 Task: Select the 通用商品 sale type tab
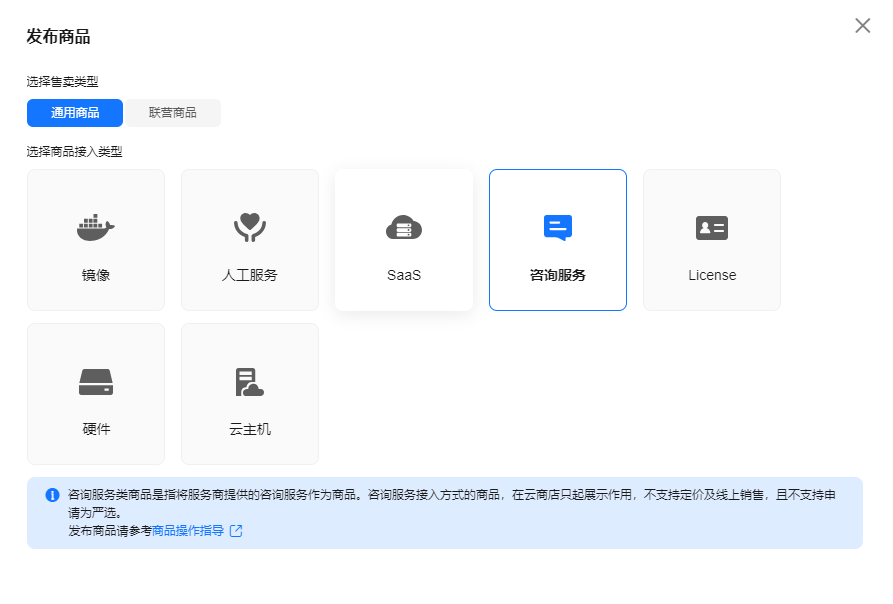tap(75, 113)
